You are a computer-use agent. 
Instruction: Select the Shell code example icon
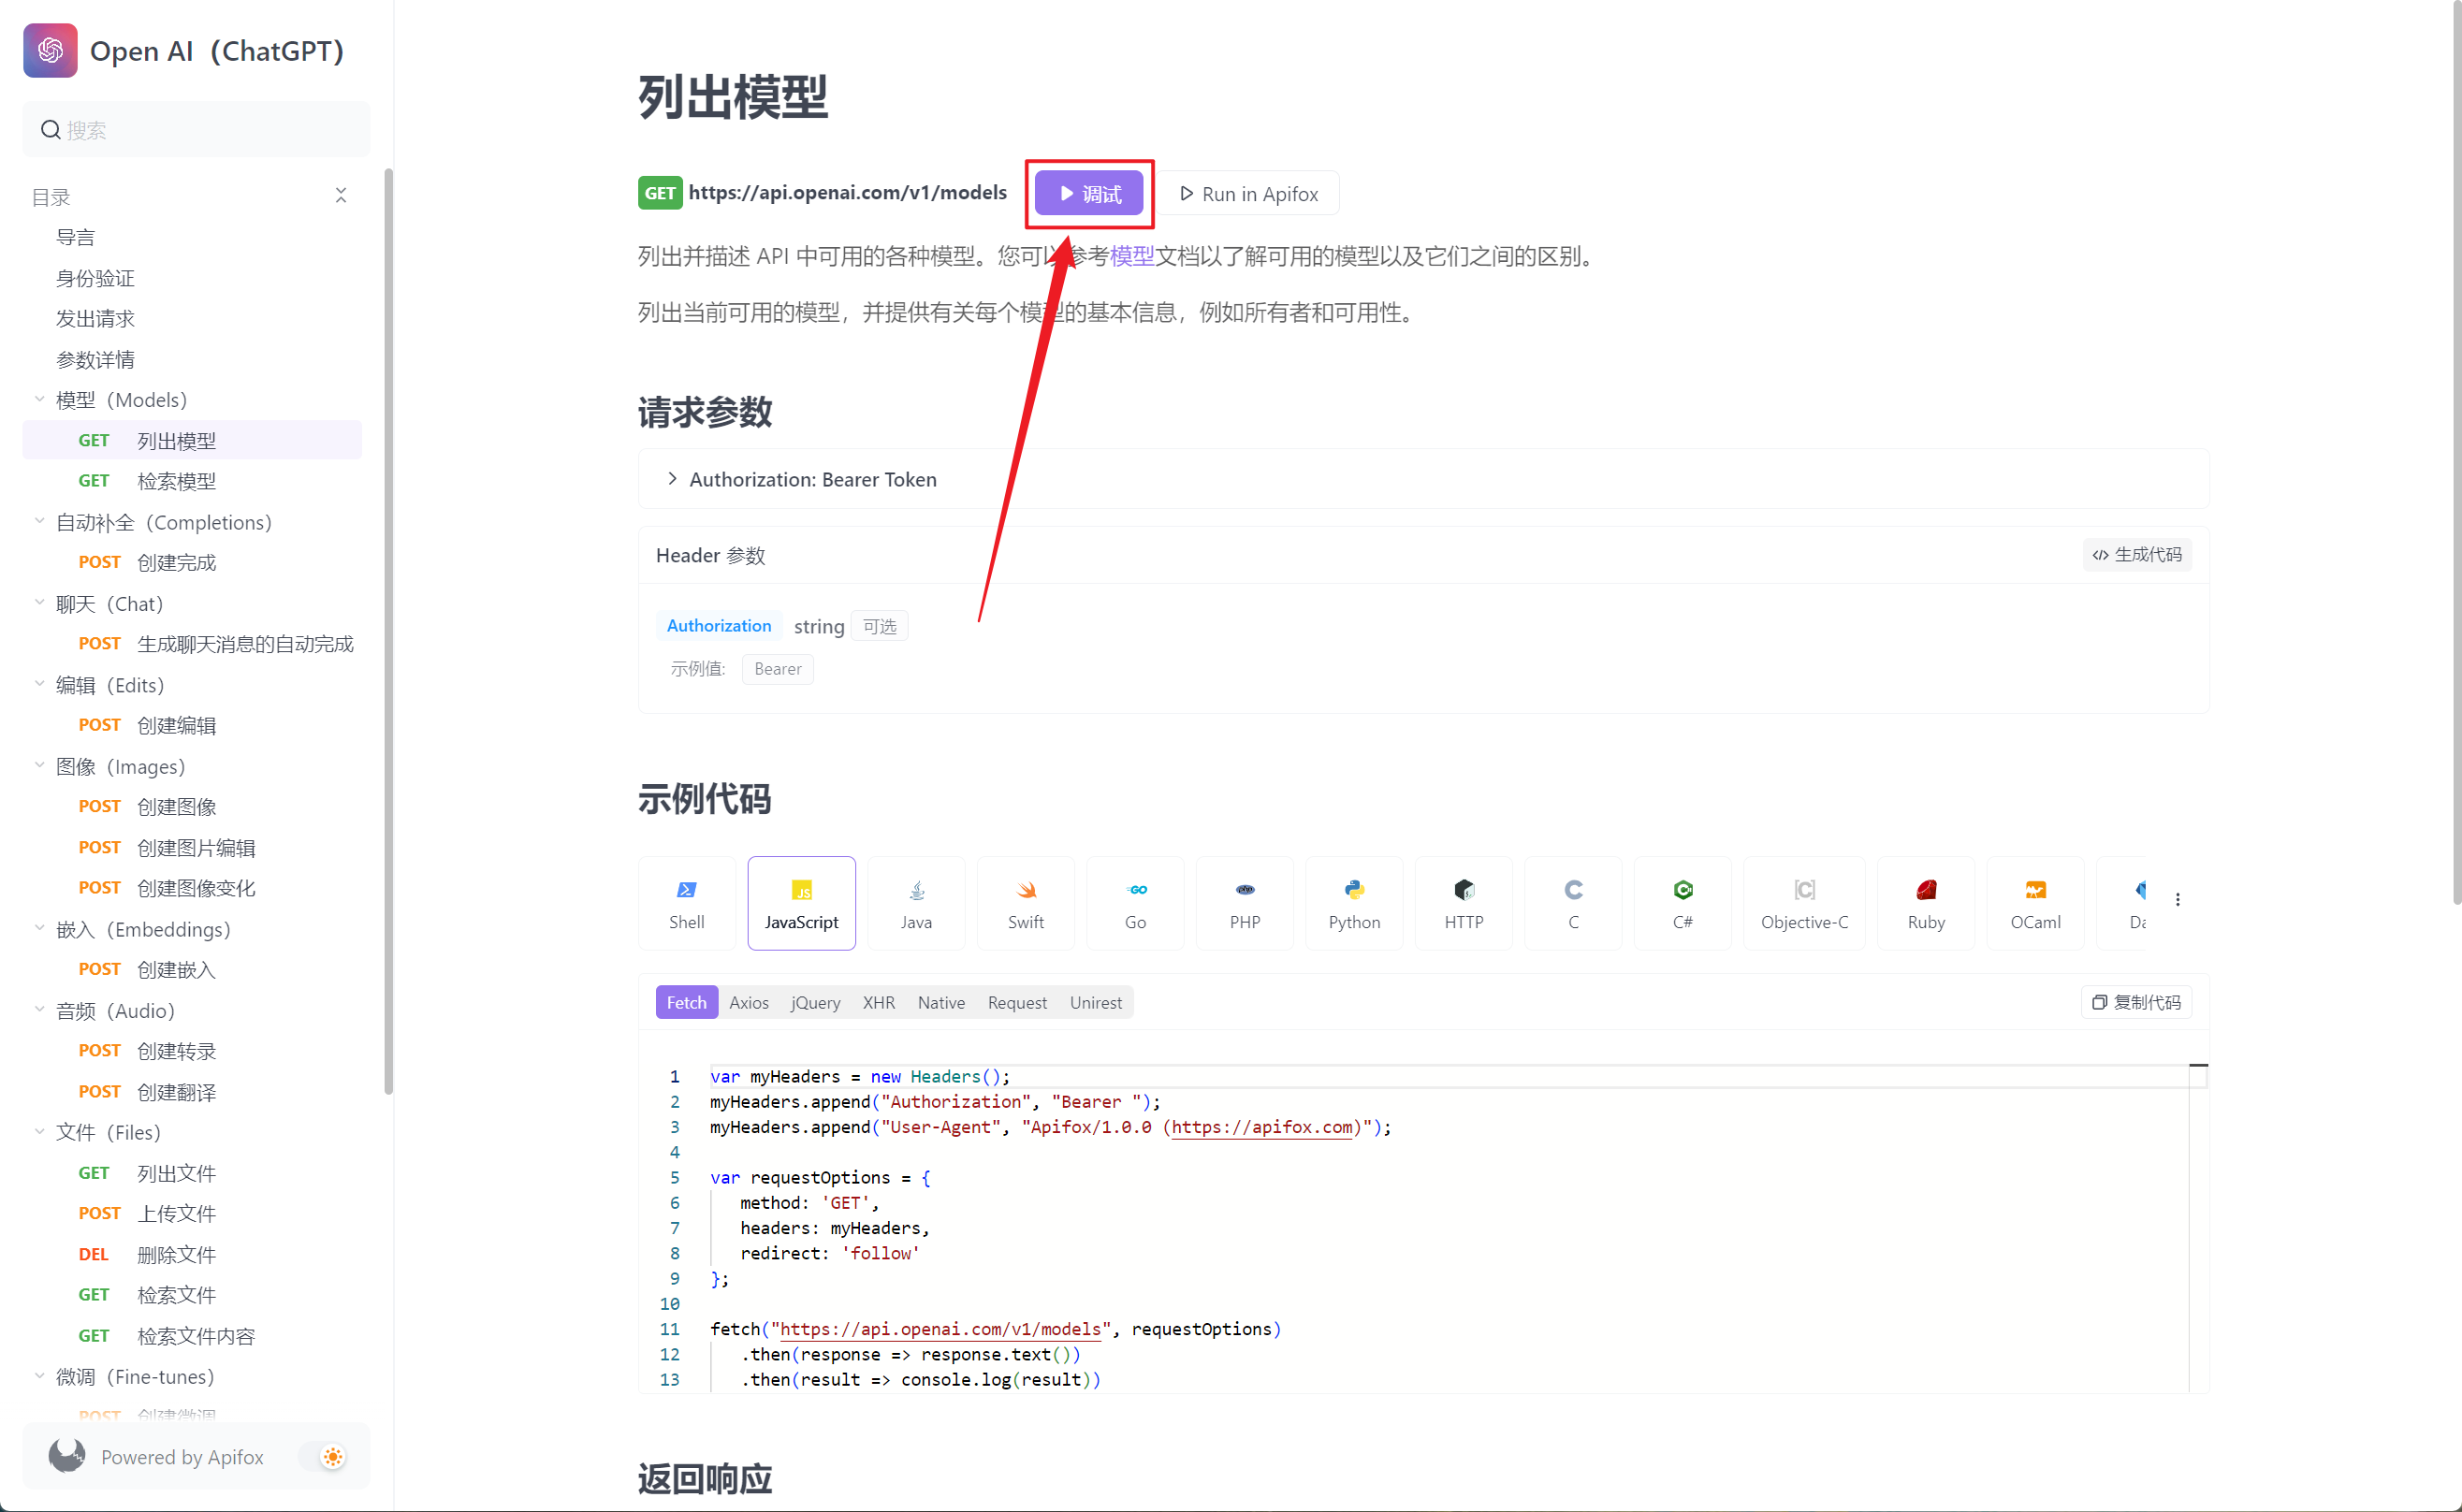pyautogui.click(x=686, y=889)
